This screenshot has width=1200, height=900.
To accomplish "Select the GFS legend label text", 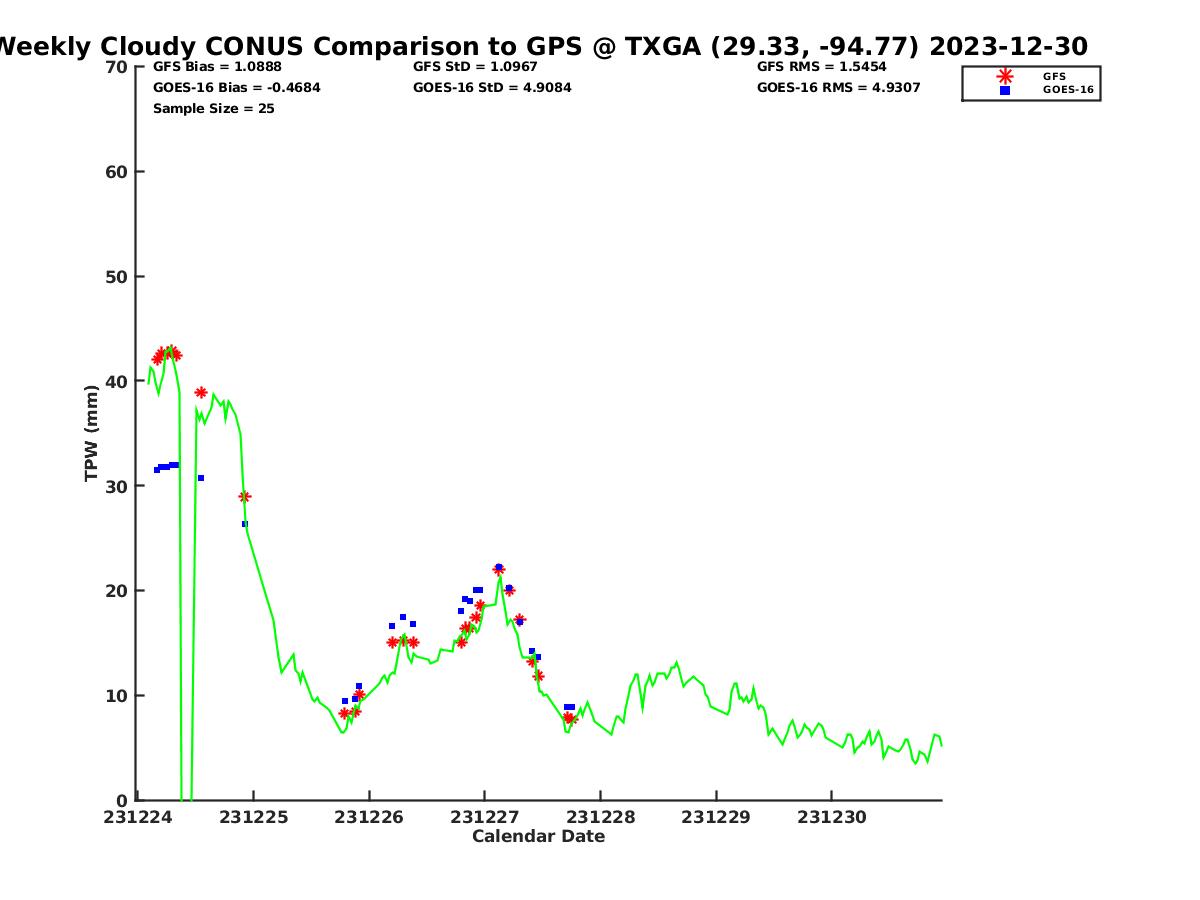I will (1054, 76).
